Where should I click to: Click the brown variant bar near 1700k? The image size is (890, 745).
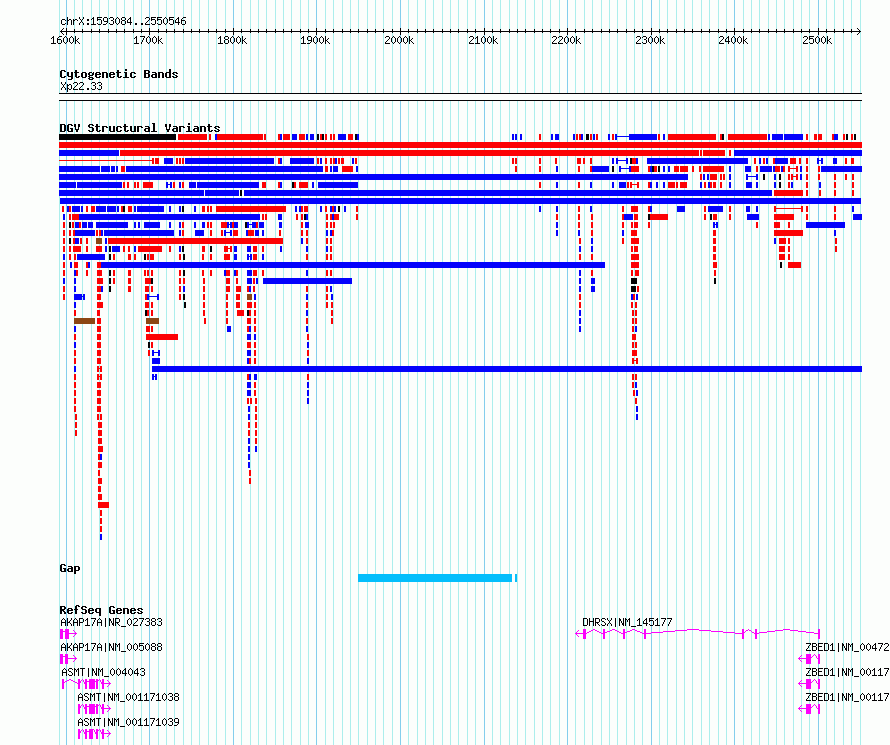(153, 321)
